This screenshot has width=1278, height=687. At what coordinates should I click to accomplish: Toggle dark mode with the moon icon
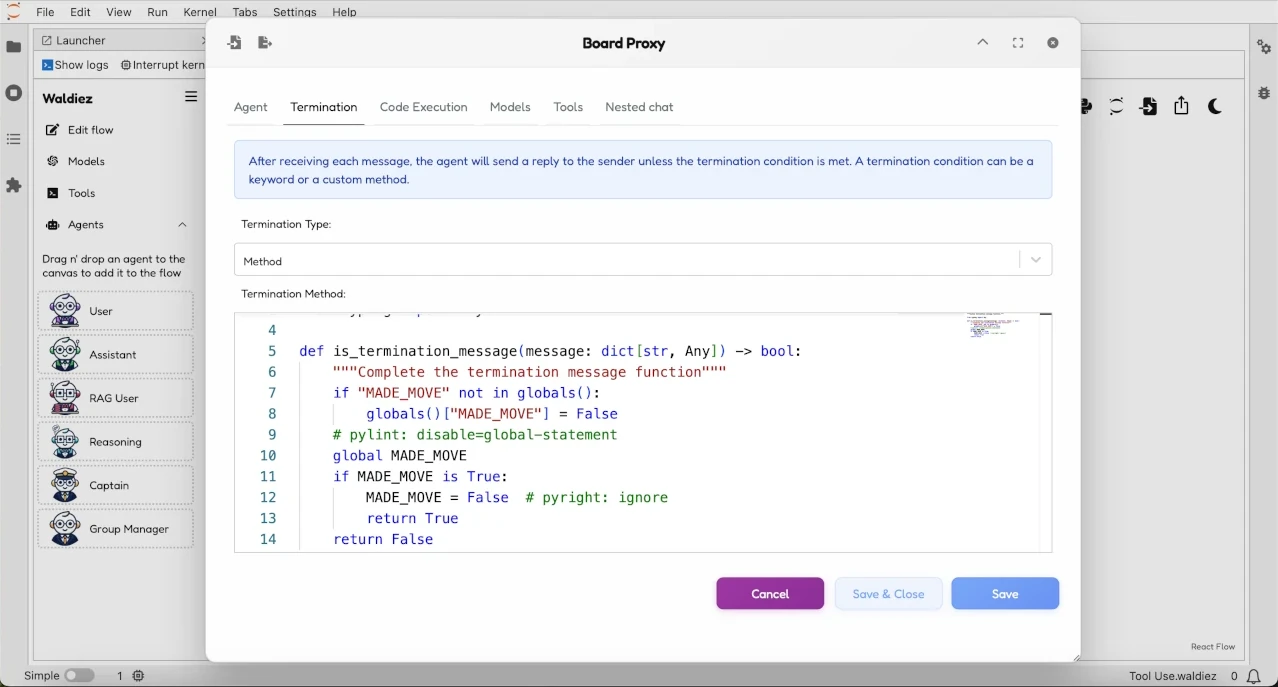1214,106
